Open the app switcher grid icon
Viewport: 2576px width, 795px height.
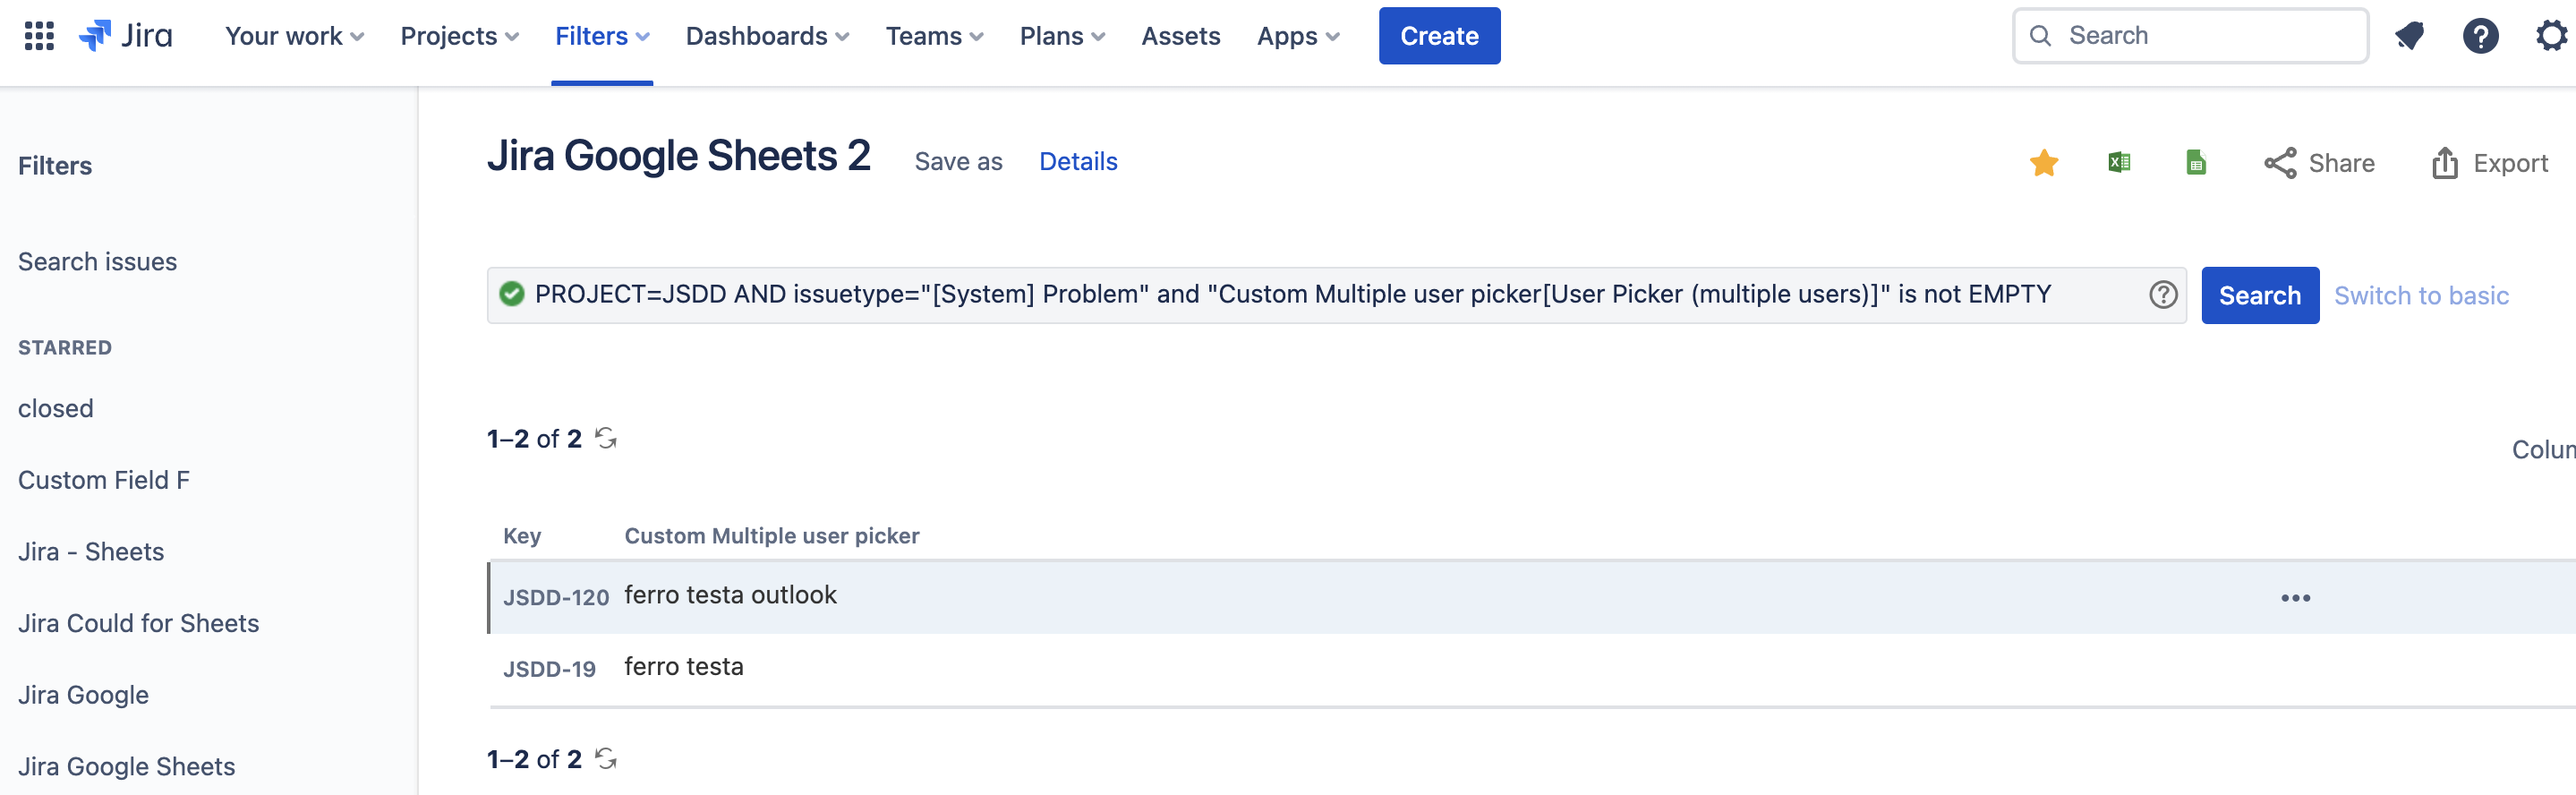39,36
